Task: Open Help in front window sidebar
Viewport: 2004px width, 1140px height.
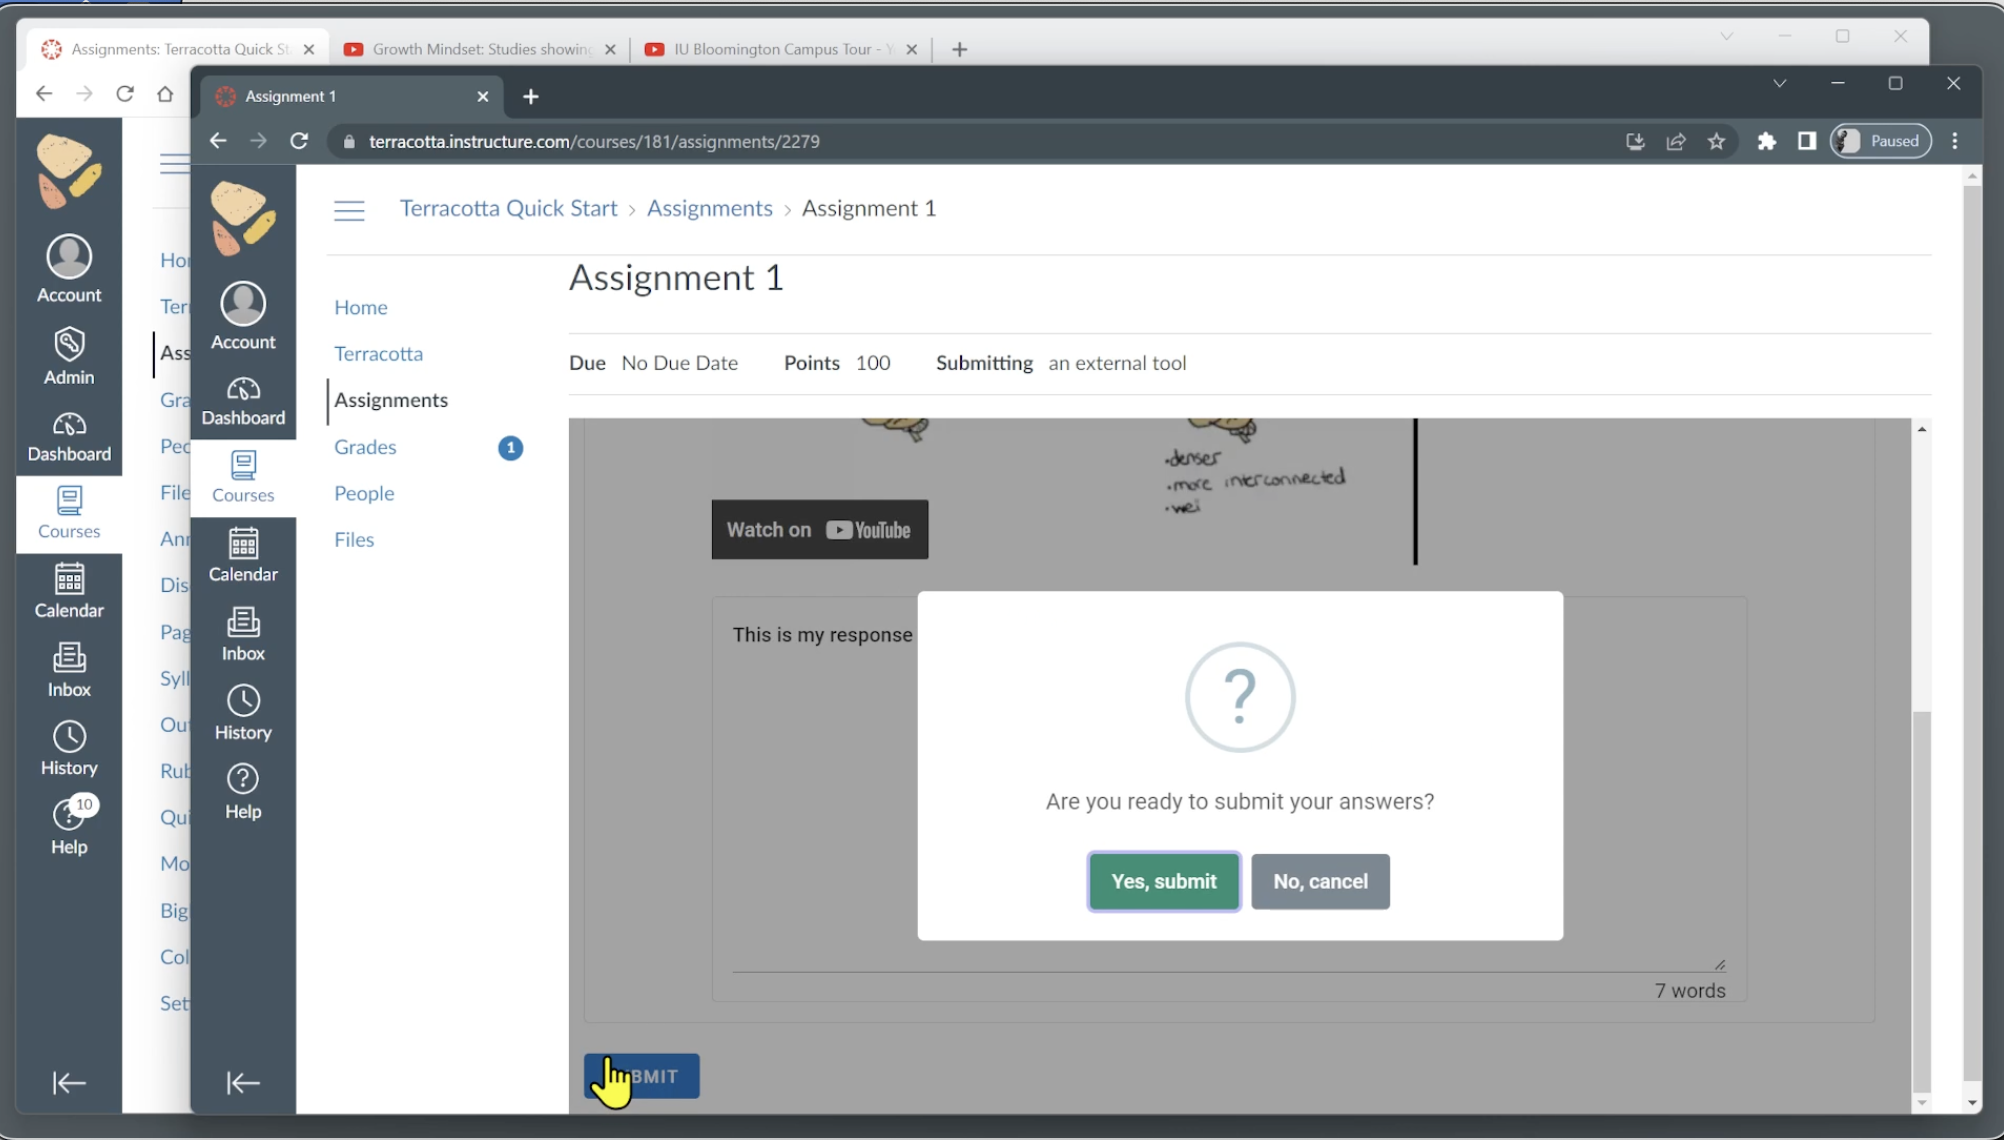Action: (243, 793)
